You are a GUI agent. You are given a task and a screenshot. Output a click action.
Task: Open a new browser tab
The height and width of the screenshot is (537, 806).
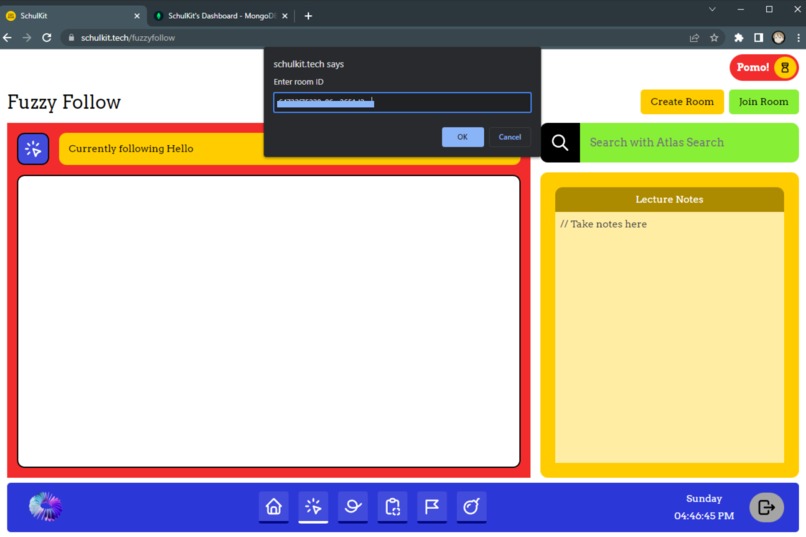click(308, 16)
